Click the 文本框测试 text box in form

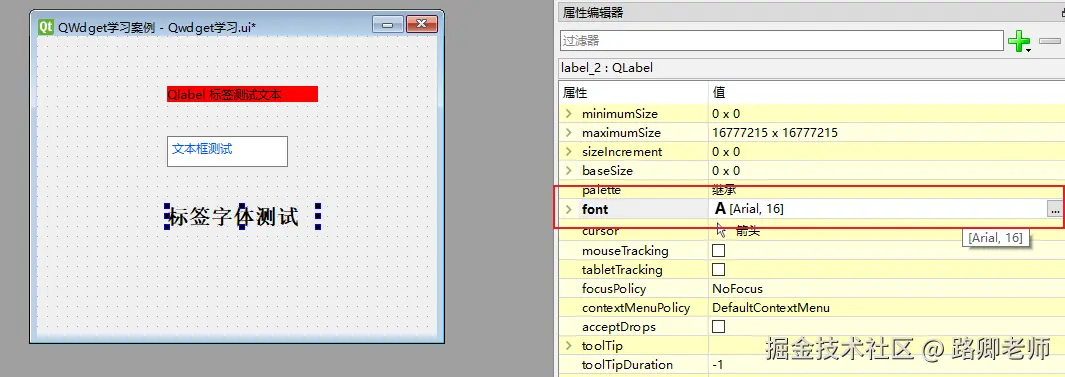pos(228,151)
